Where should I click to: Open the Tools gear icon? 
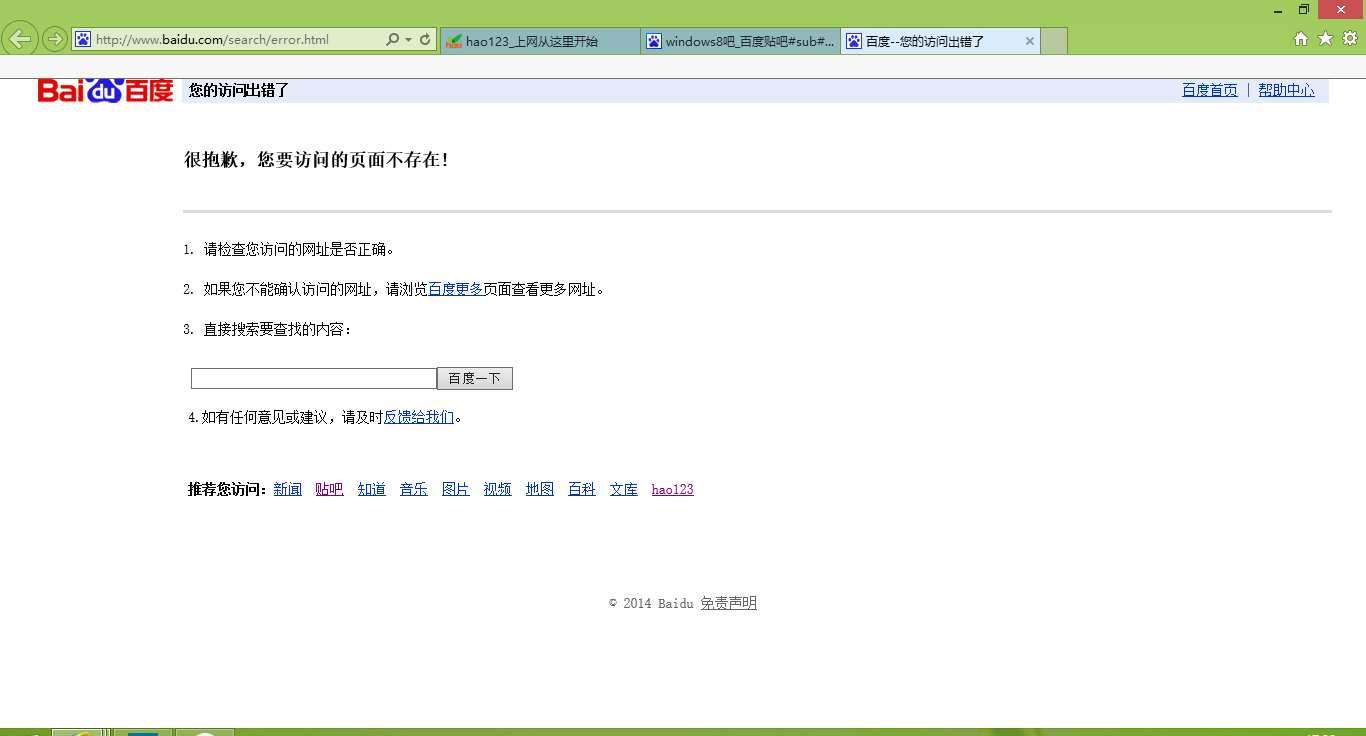point(1349,39)
